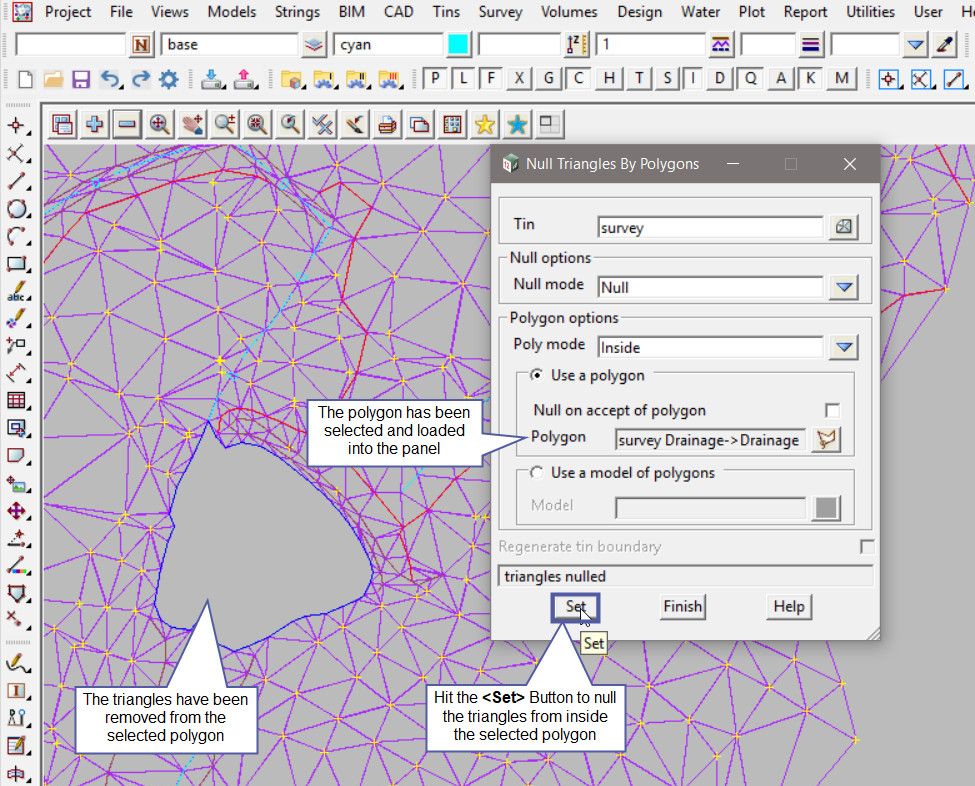Toggle the P snap button
Viewport: 975px width, 786px height.
click(436, 79)
